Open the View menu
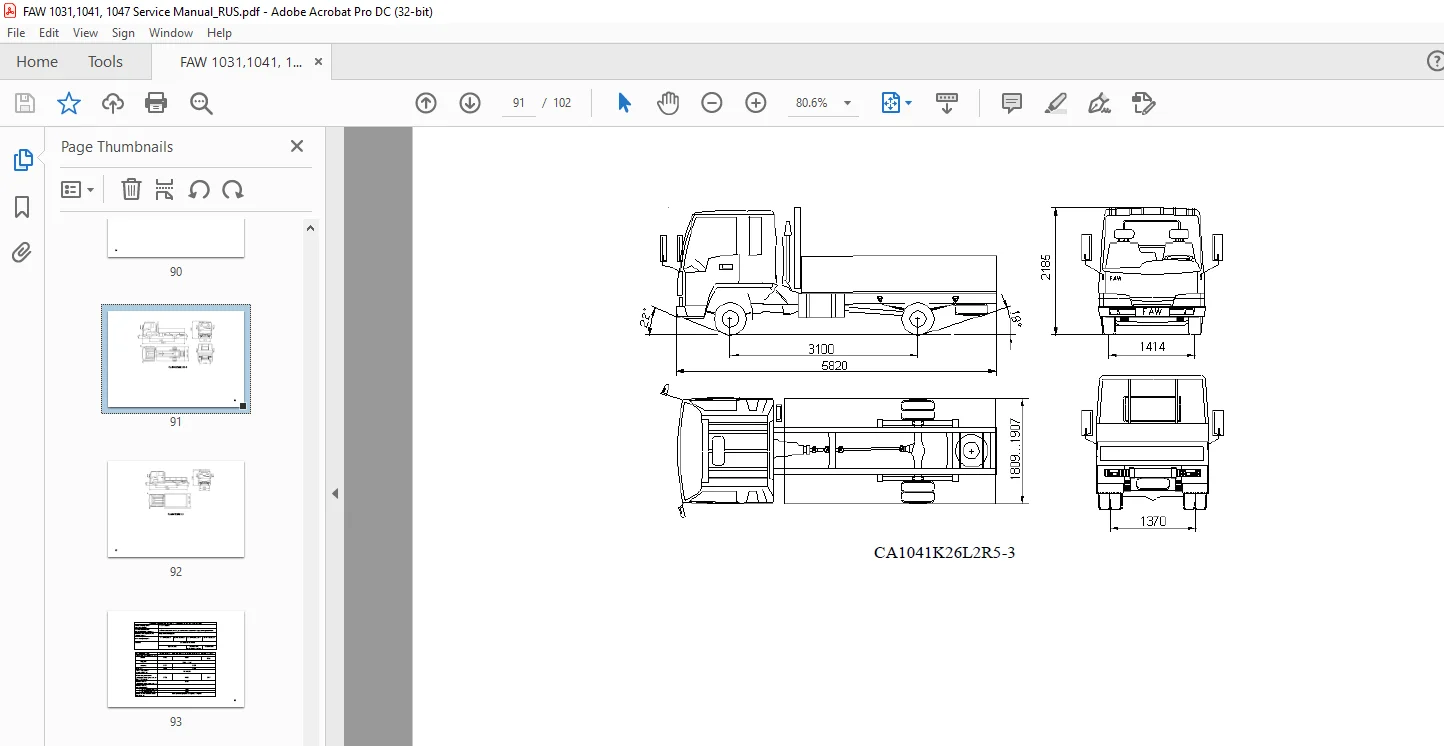This screenshot has height=746, width=1444. point(86,33)
